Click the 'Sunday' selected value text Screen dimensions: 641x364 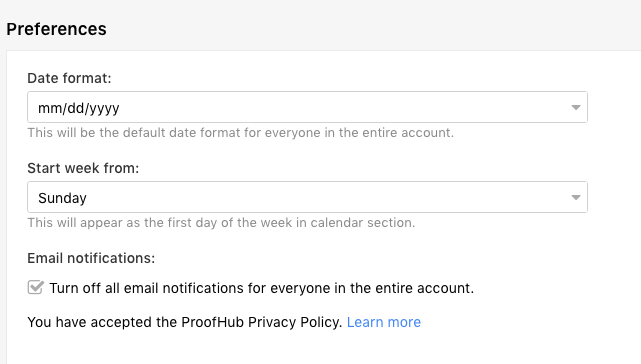[62, 198]
